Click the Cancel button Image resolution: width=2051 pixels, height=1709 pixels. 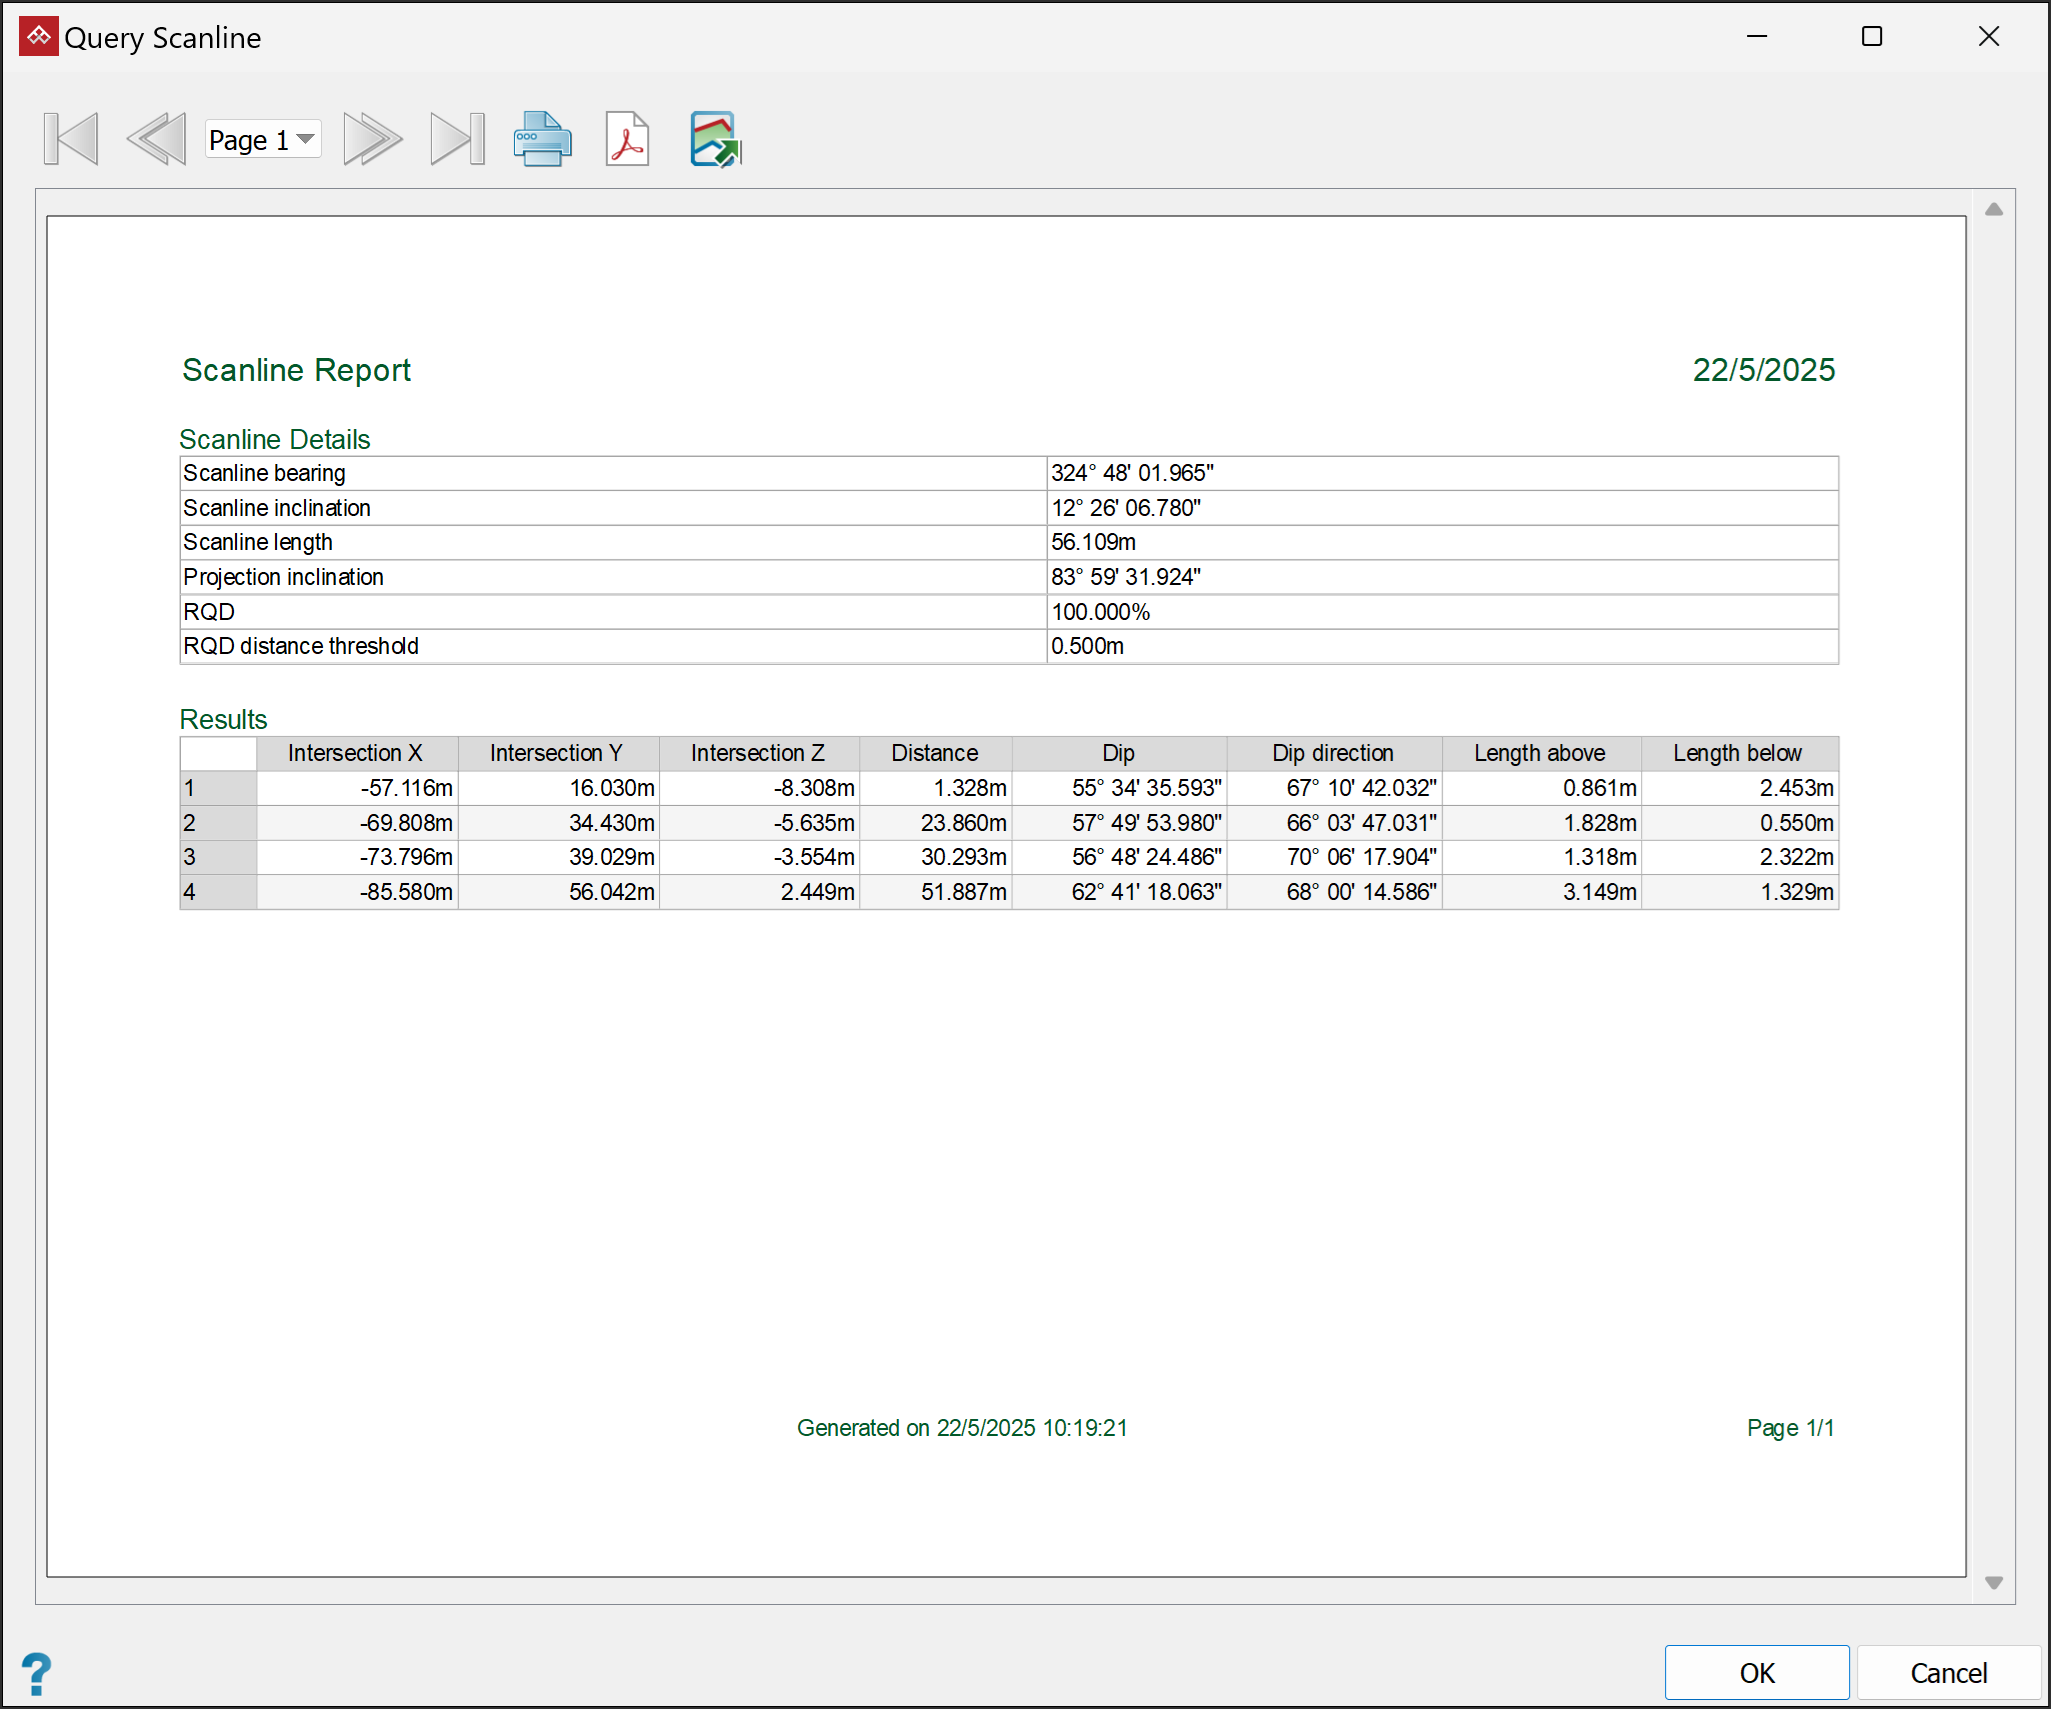(1948, 1672)
